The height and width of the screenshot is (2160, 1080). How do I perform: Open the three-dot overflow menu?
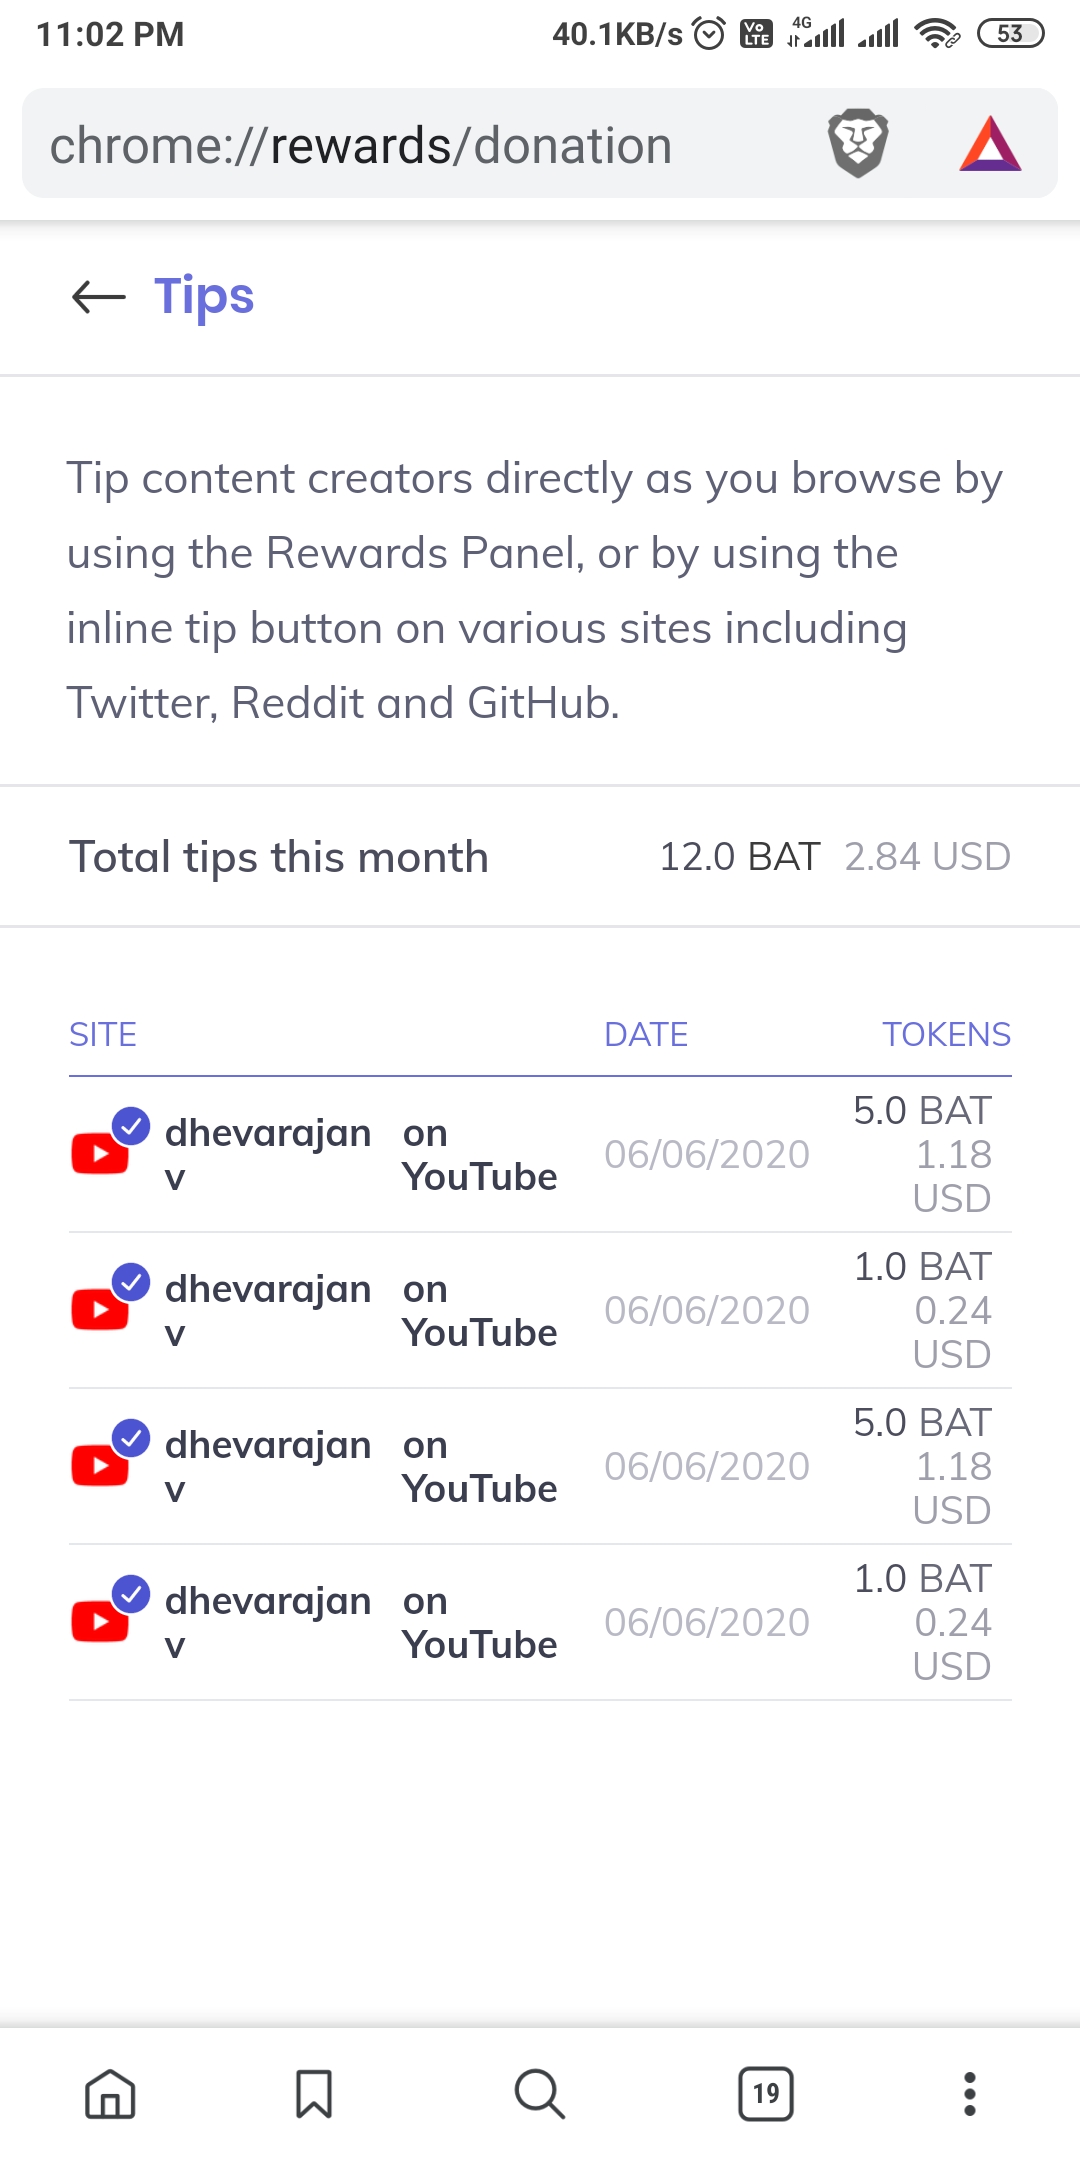coord(969,2094)
